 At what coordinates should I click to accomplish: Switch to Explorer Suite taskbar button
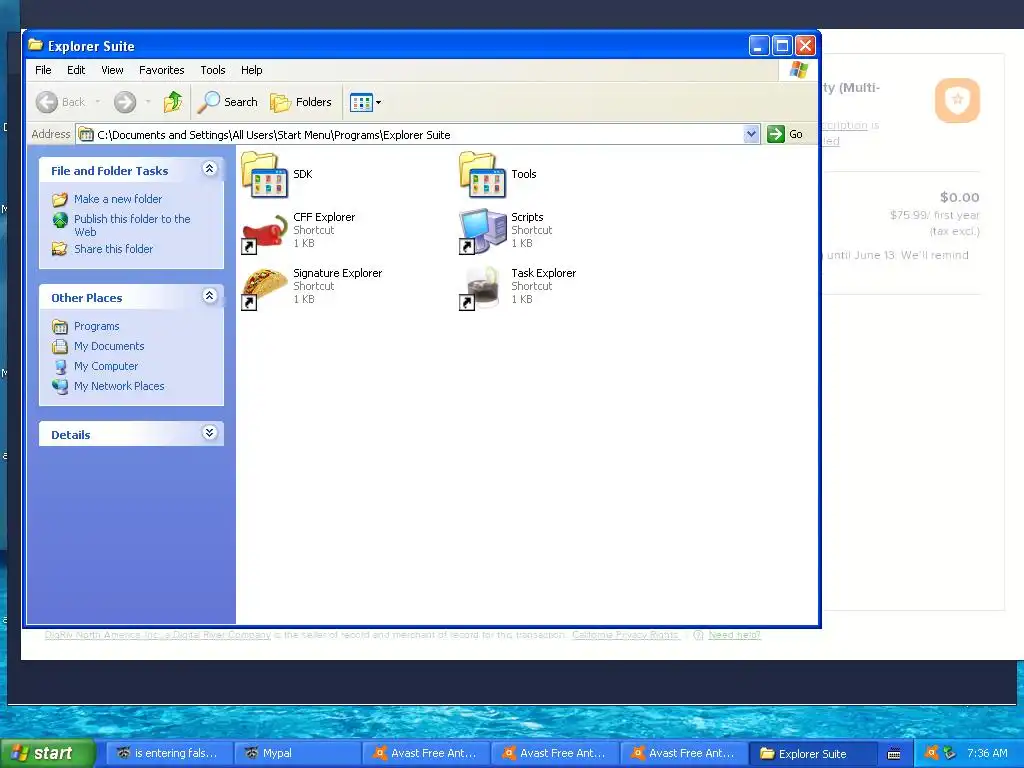click(x=812, y=753)
